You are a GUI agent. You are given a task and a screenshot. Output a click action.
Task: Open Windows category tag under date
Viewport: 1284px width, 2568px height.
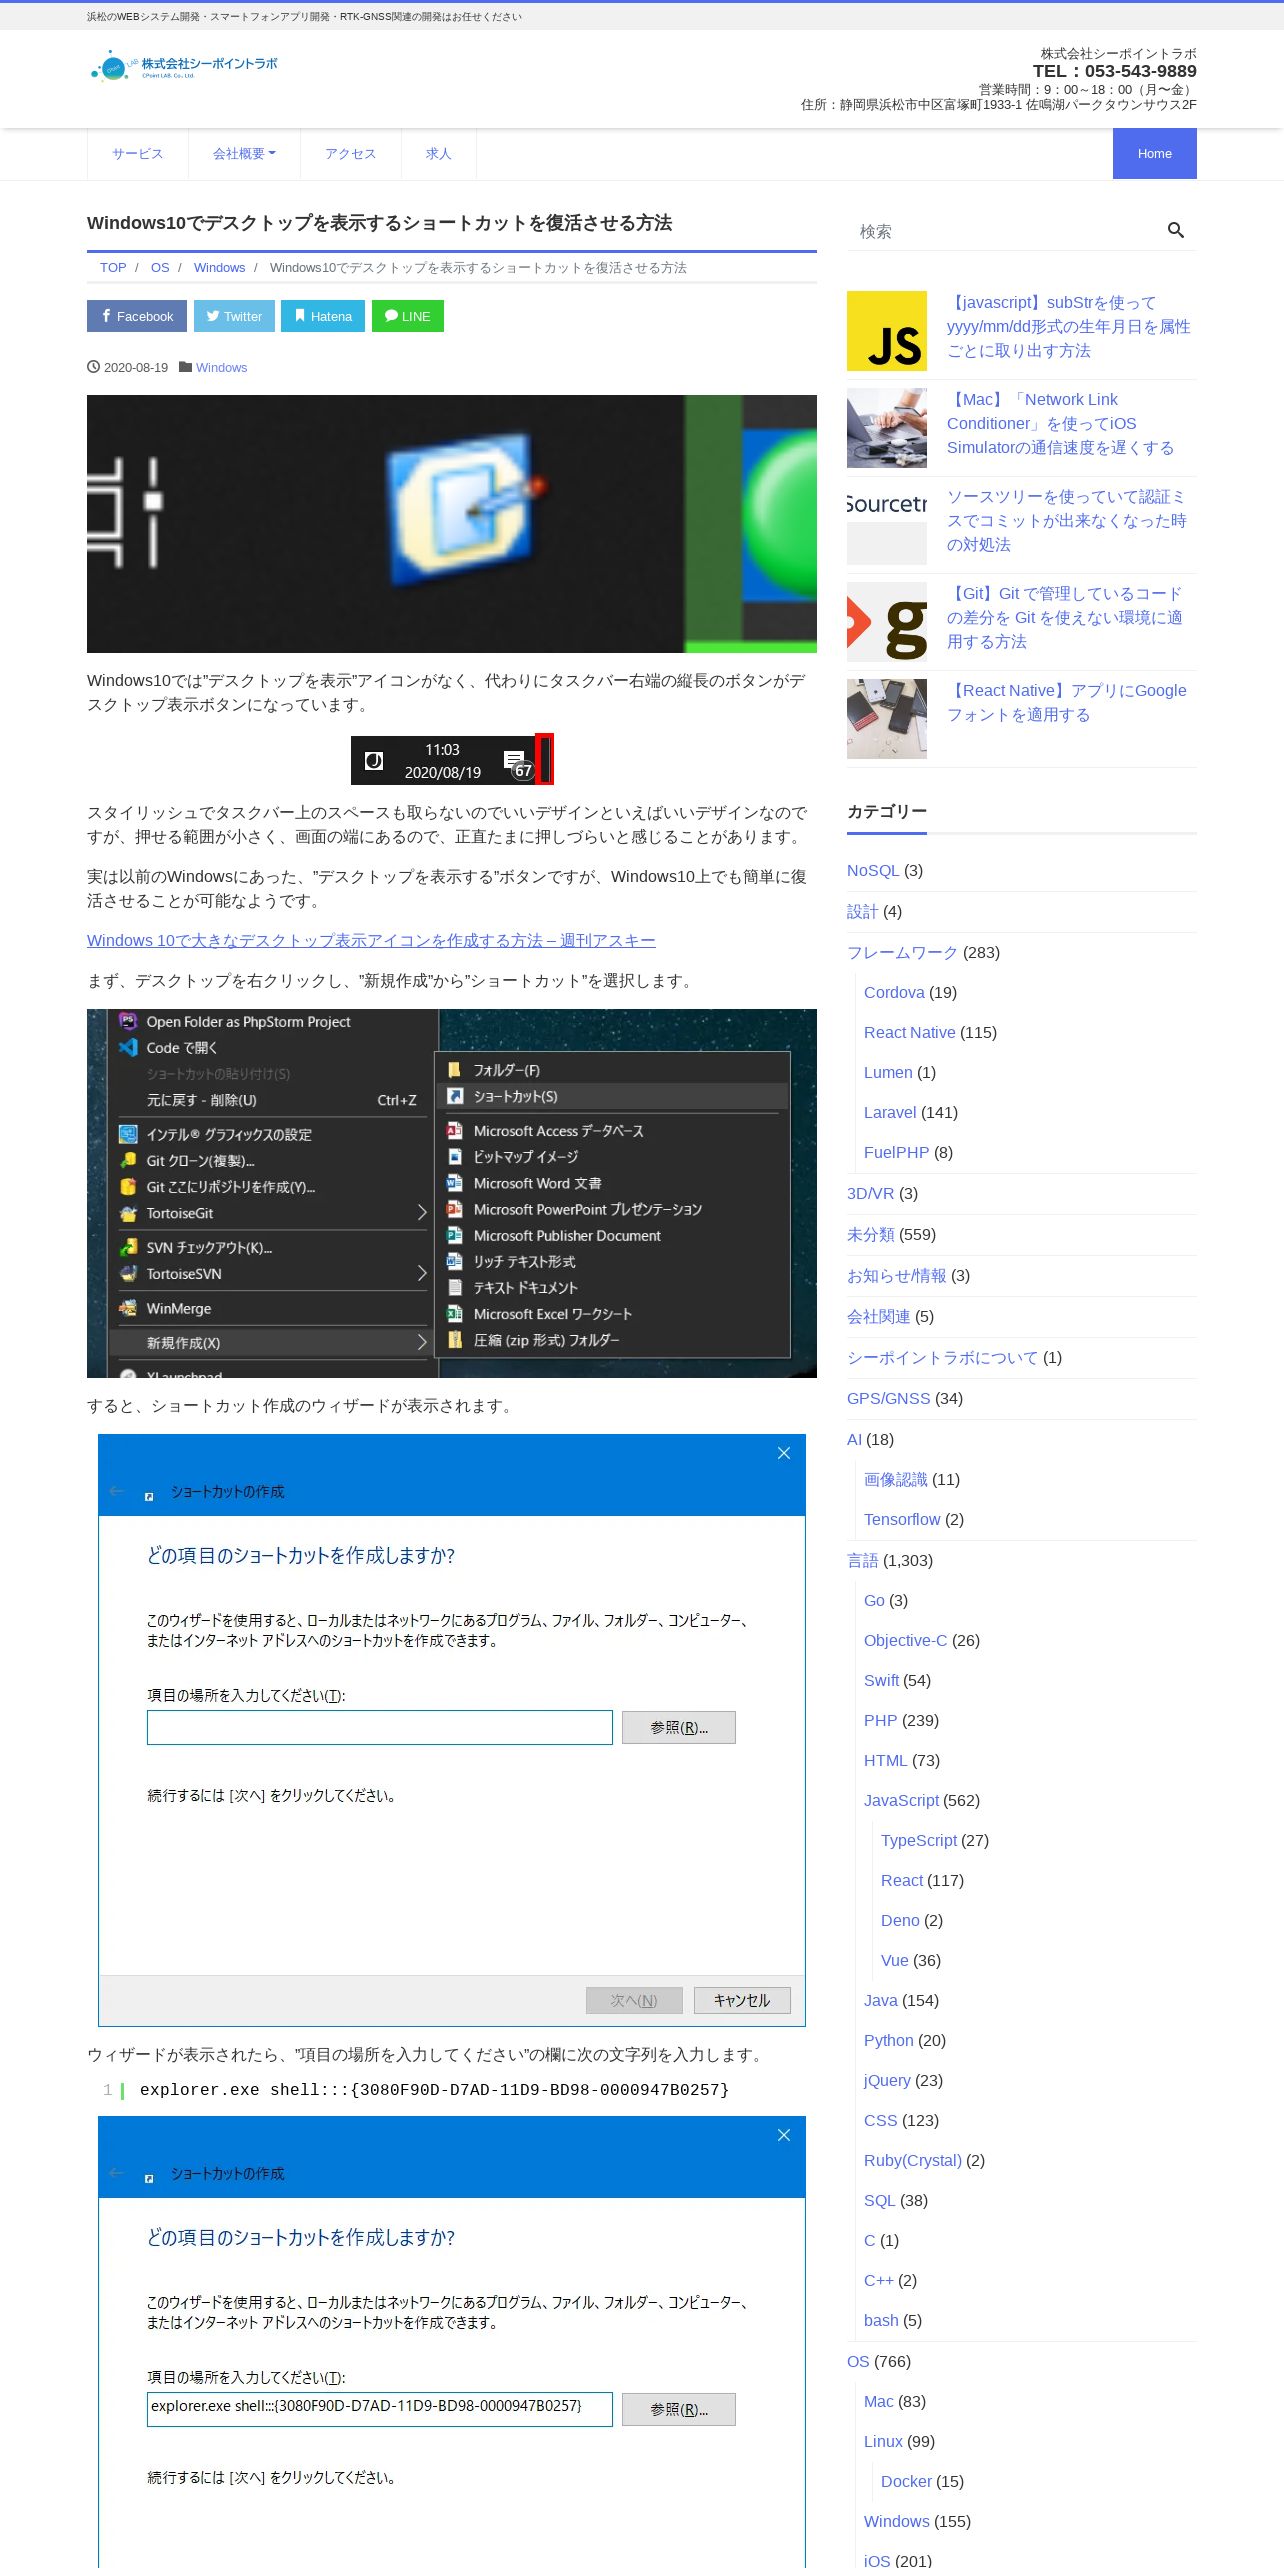221,368
